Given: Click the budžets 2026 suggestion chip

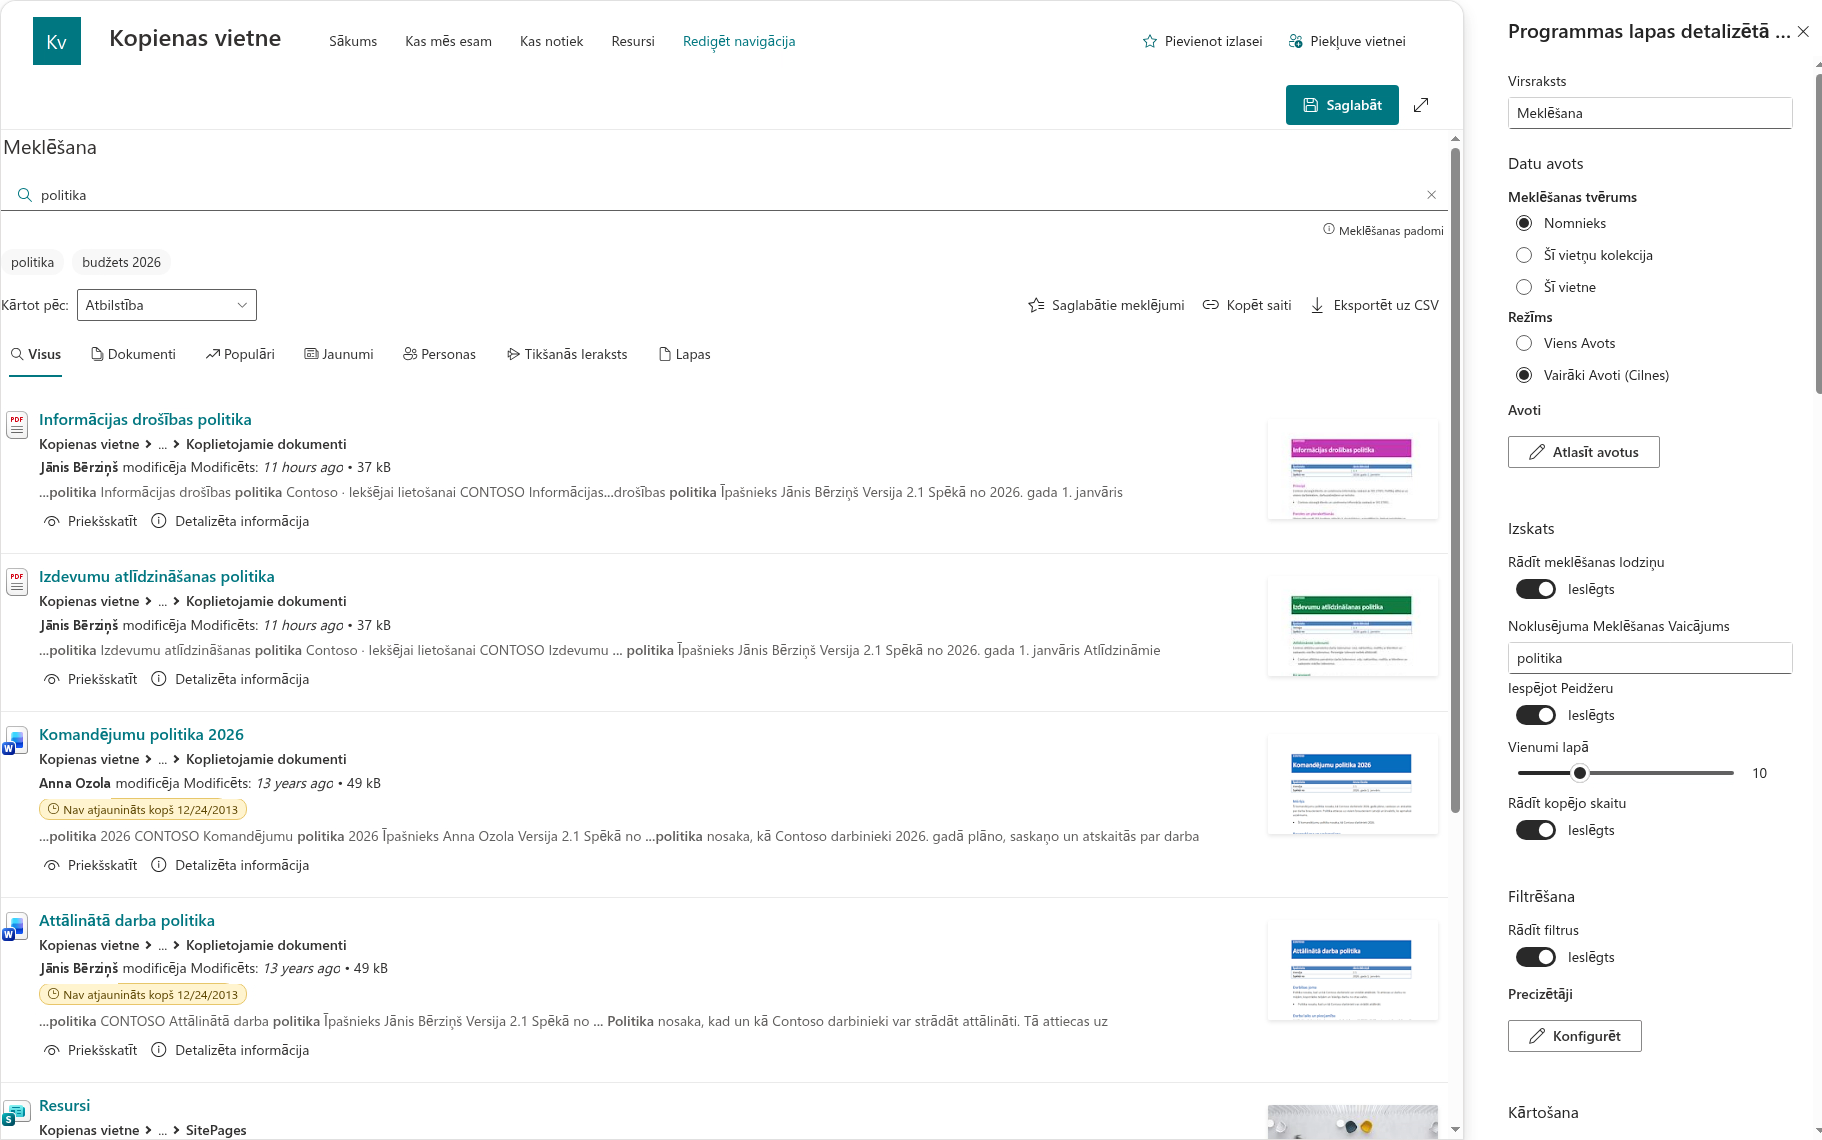Looking at the screenshot, I should 121,262.
